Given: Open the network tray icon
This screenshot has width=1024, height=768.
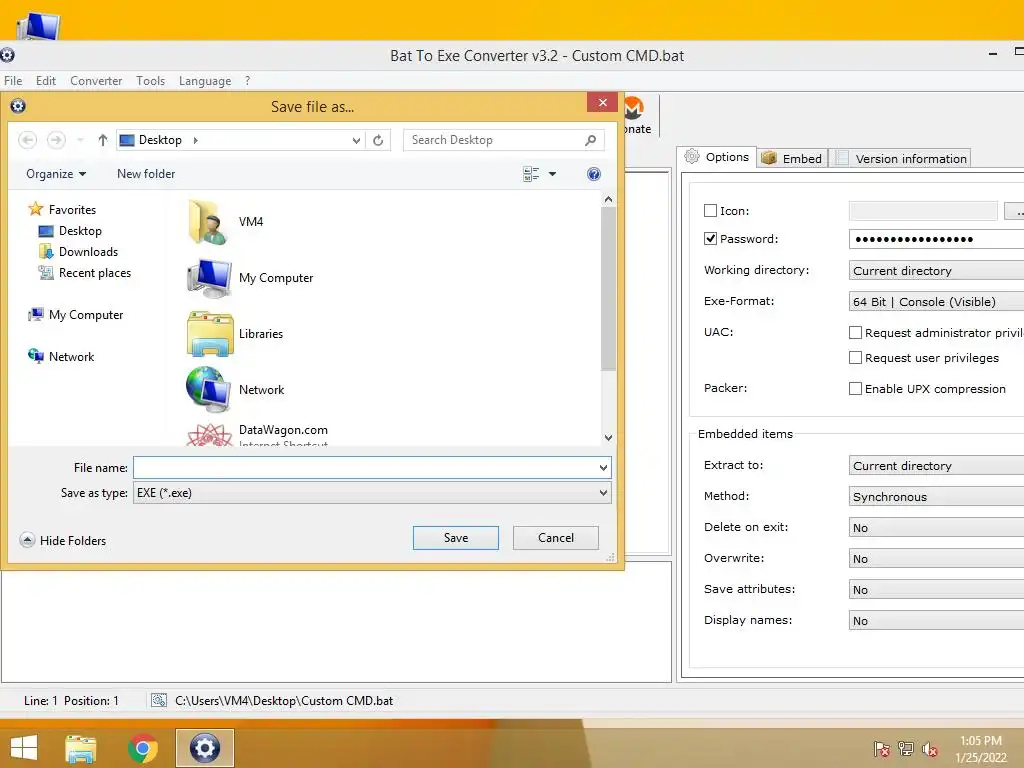Looking at the screenshot, I should coord(906,749).
